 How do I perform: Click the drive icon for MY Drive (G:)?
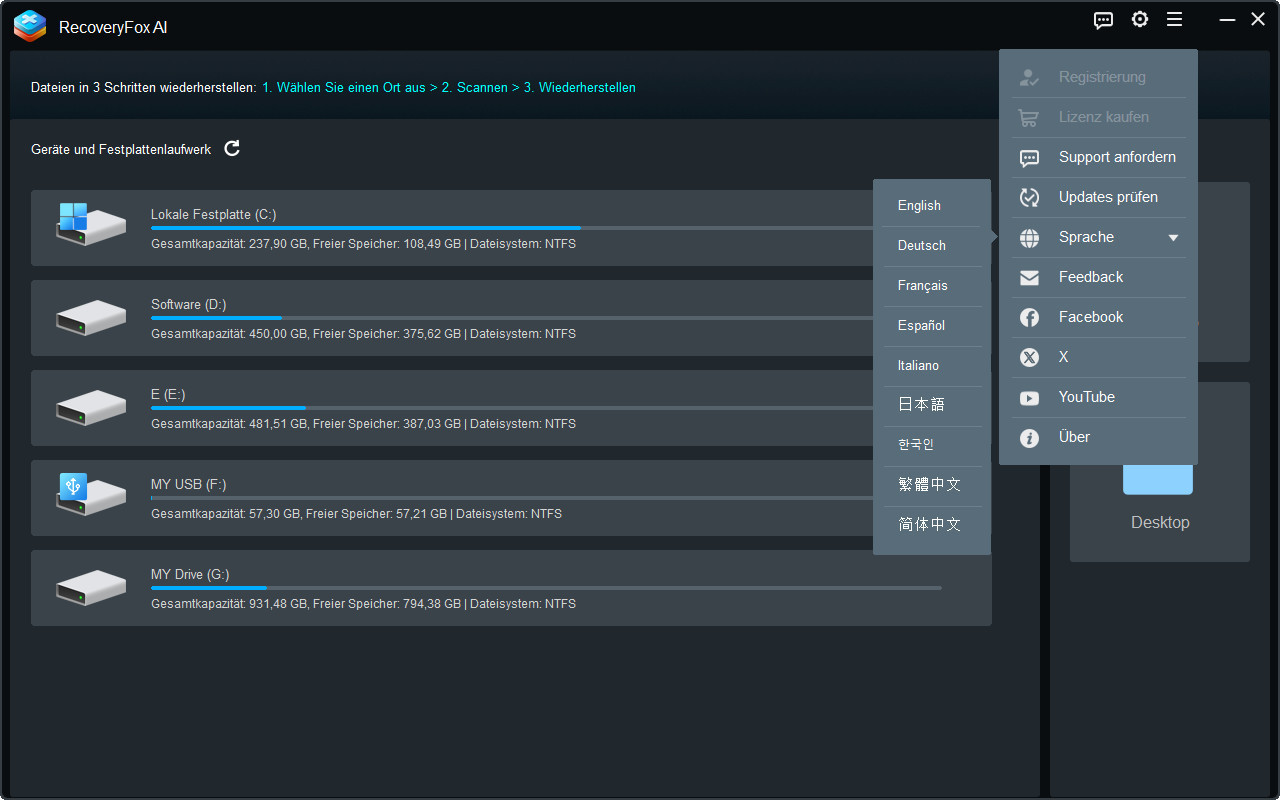pos(91,588)
